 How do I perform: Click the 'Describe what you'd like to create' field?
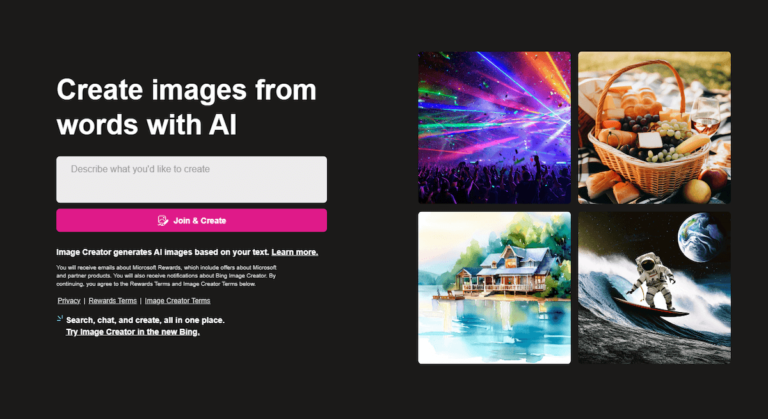[x=192, y=179]
